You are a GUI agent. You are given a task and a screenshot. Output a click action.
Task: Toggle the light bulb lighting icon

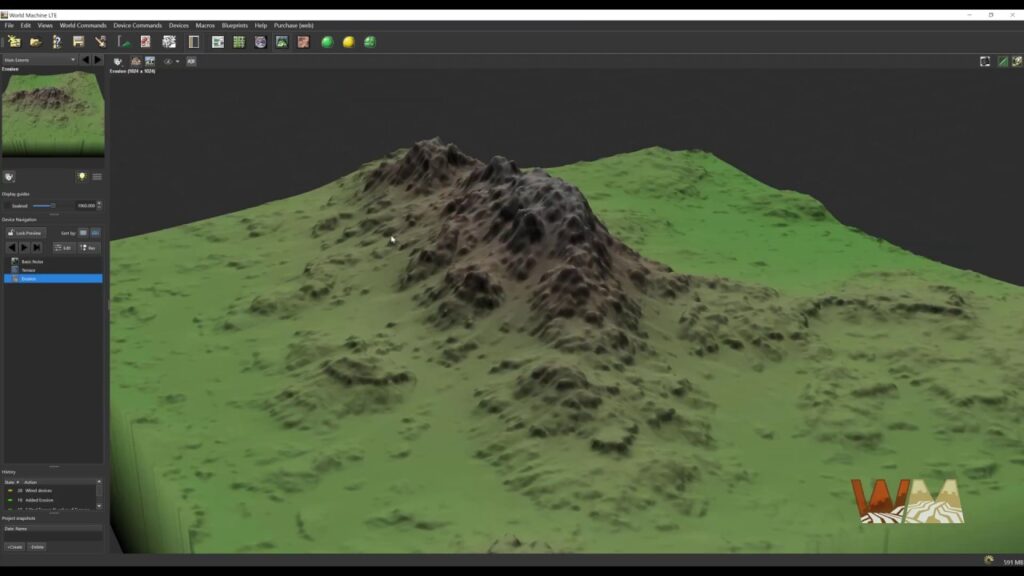[x=82, y=176]
